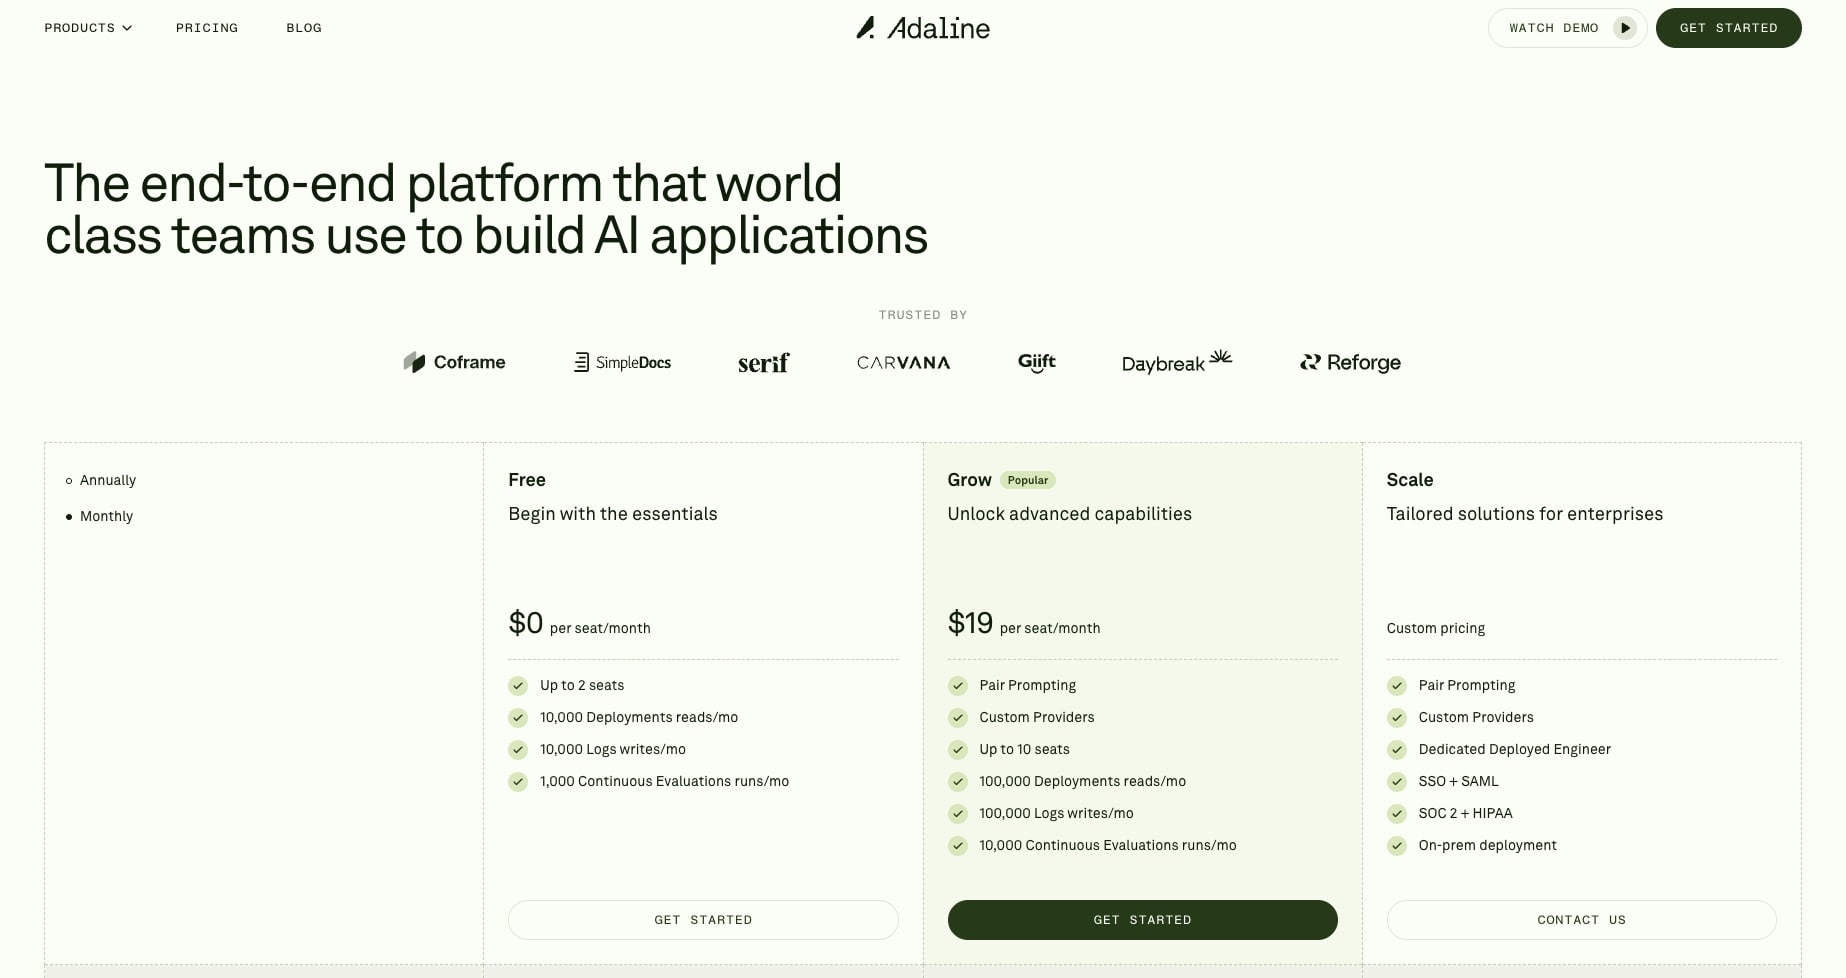Click the 'SOC 2 + HIPAA' feature text
The image size is (1846, 978).
coord(1466,813)
